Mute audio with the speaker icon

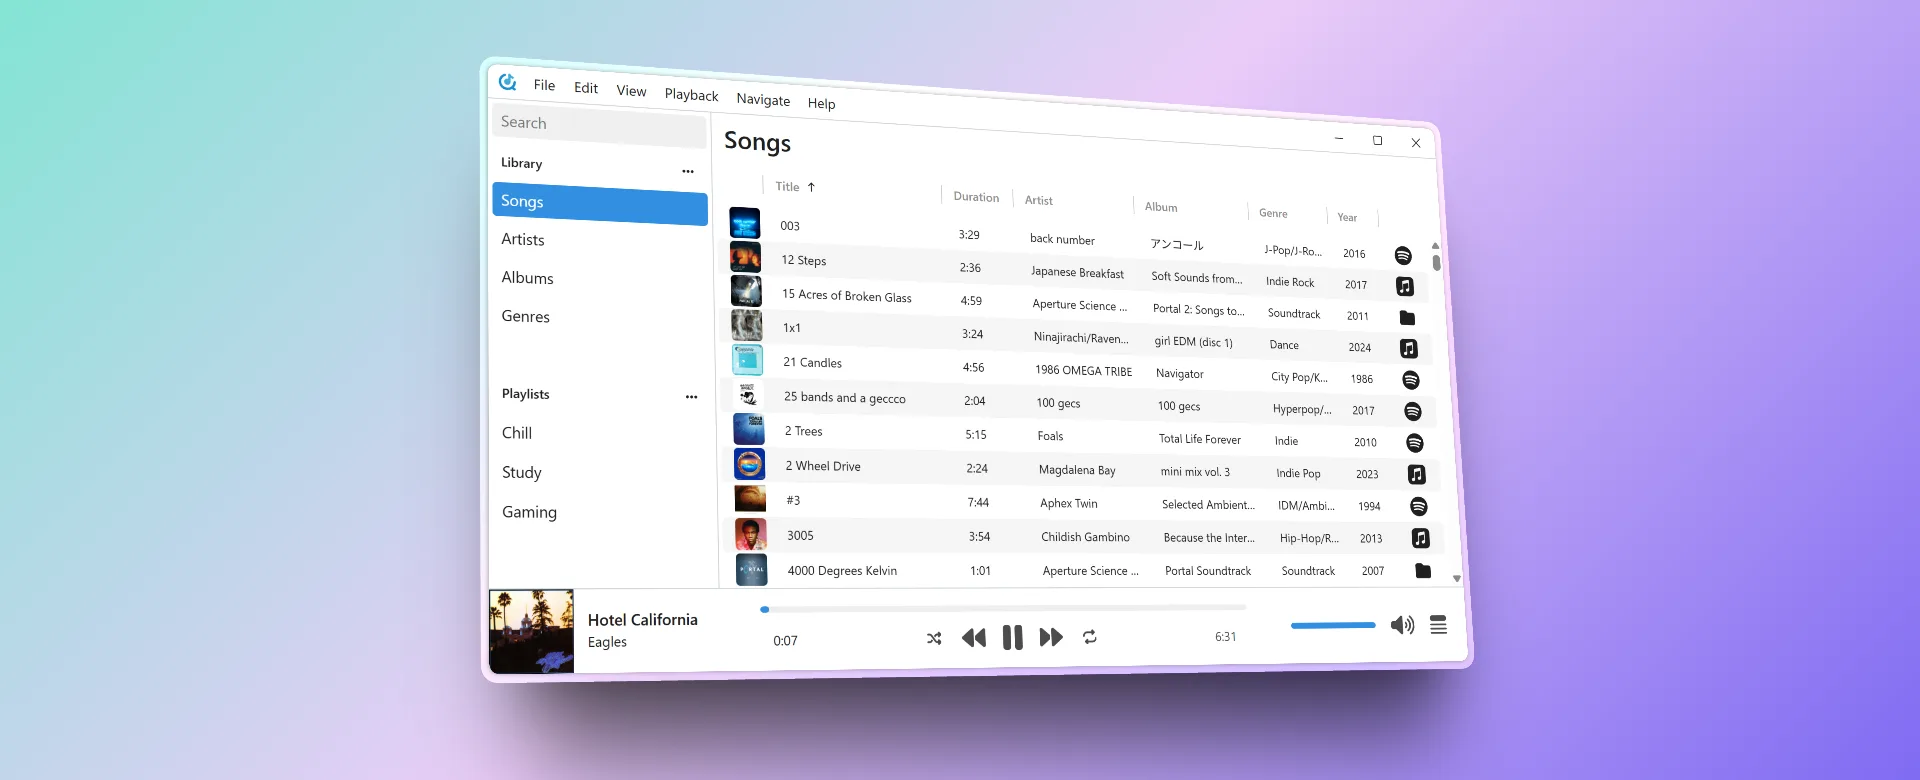(1402, 625)
